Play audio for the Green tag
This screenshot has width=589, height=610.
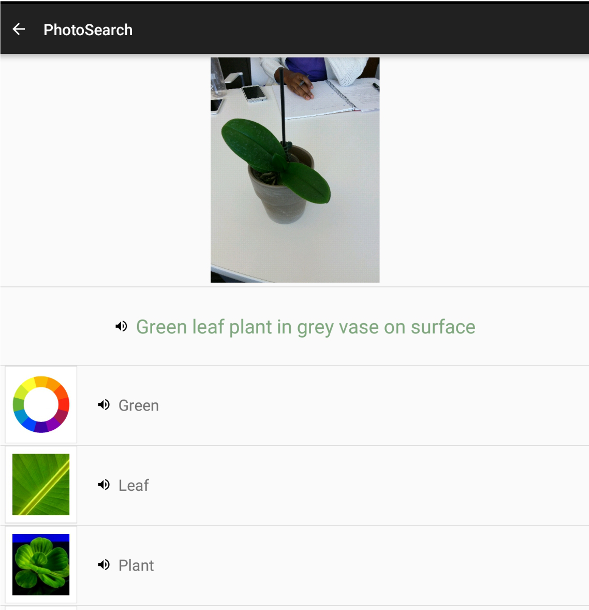pos(103,405)
